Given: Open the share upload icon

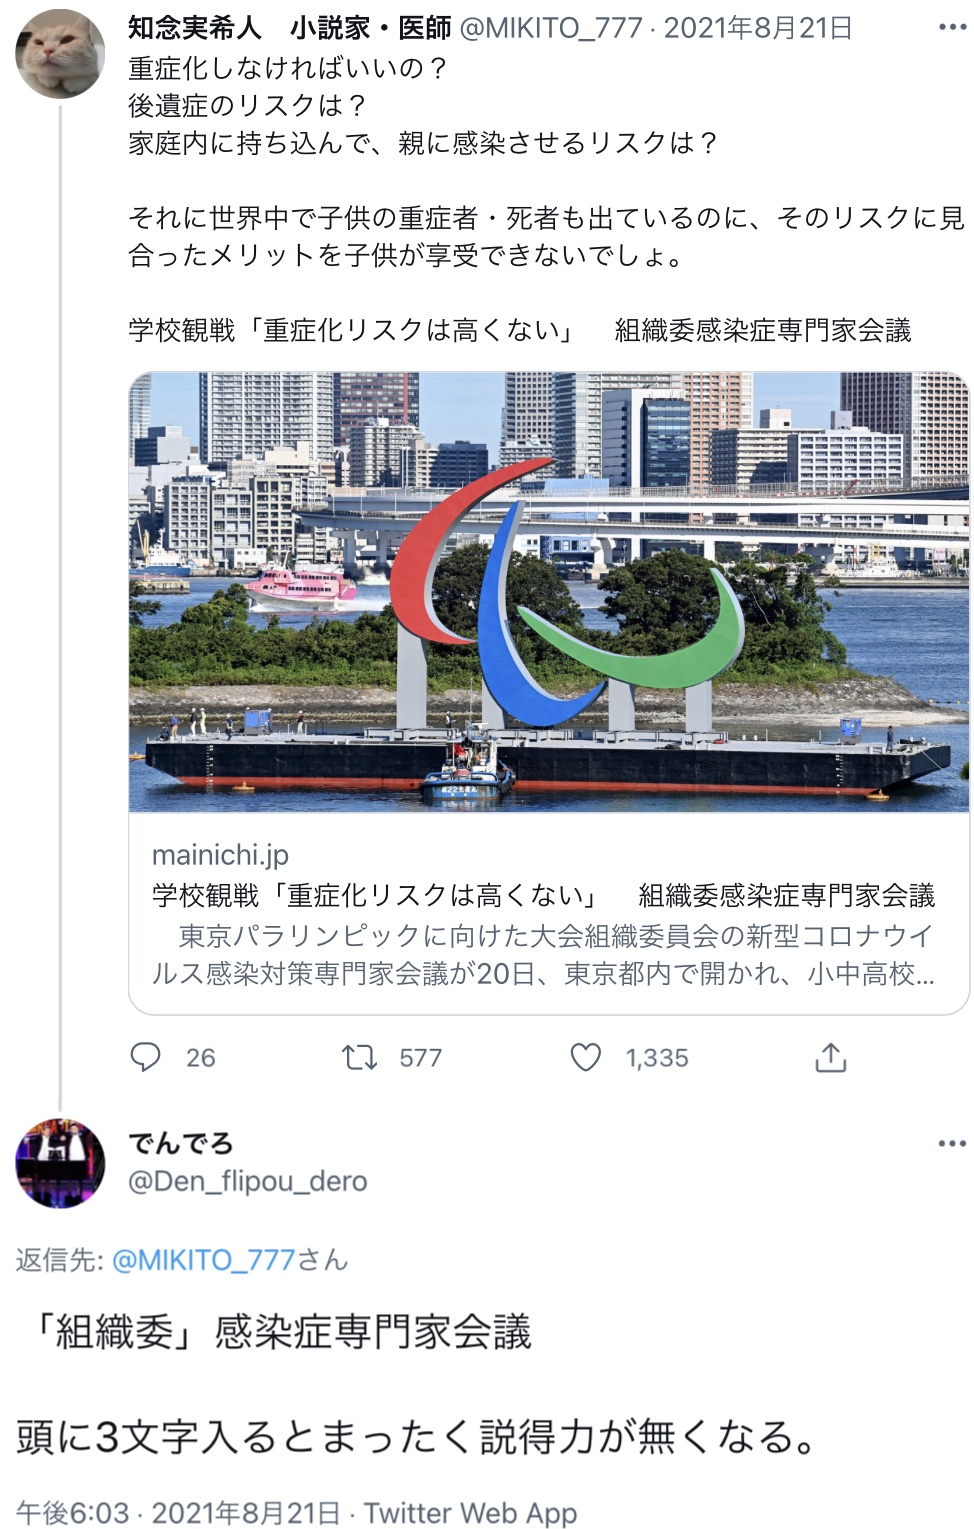Looking at the screenshot, I should click(x=831, y=1057).
